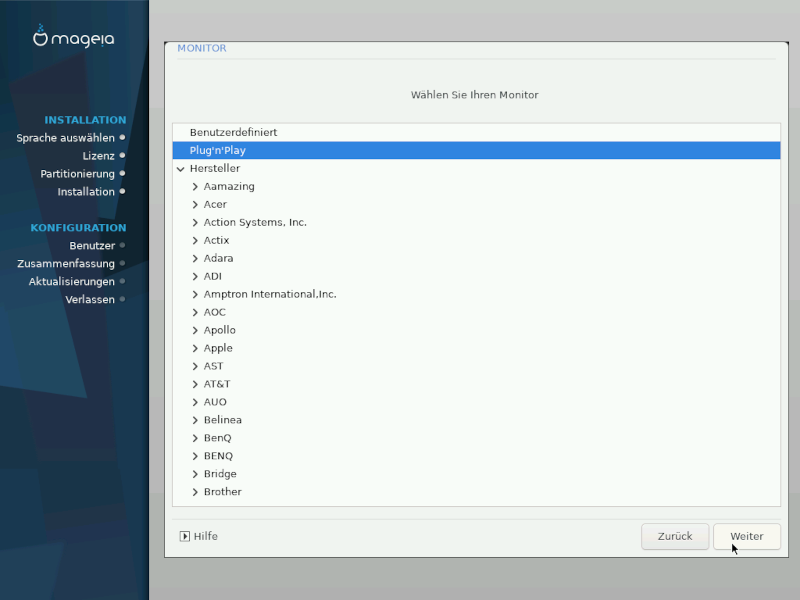Screen dimensions: 800x600
Task: Go back with the Zurück button
Action: point(675,536)
